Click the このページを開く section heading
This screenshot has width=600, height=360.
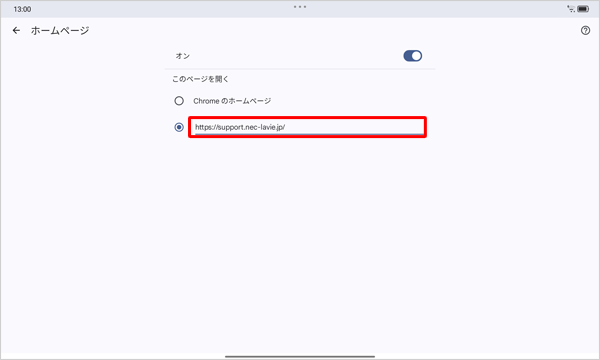point(200,79)
